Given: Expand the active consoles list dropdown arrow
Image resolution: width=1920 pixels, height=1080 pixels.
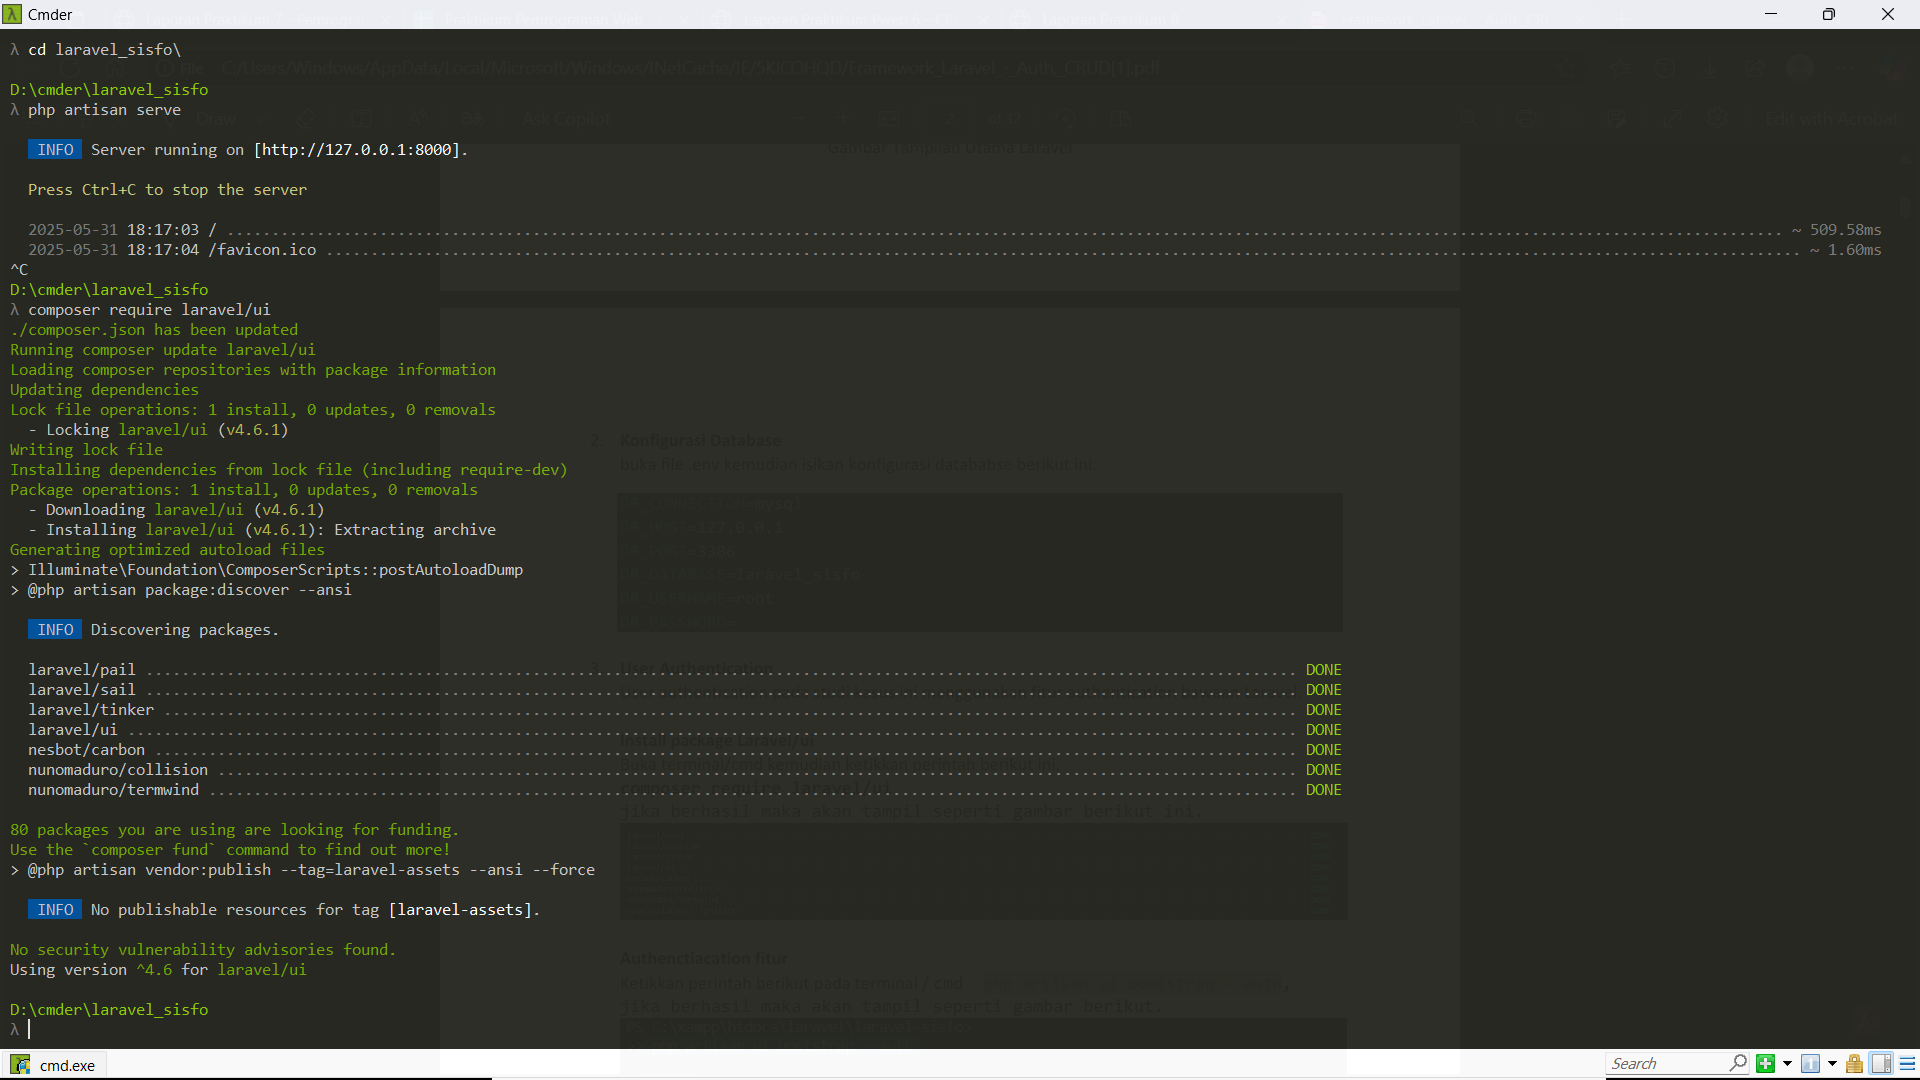Looking at the screenshot, I should [x=1832, y=1064].
